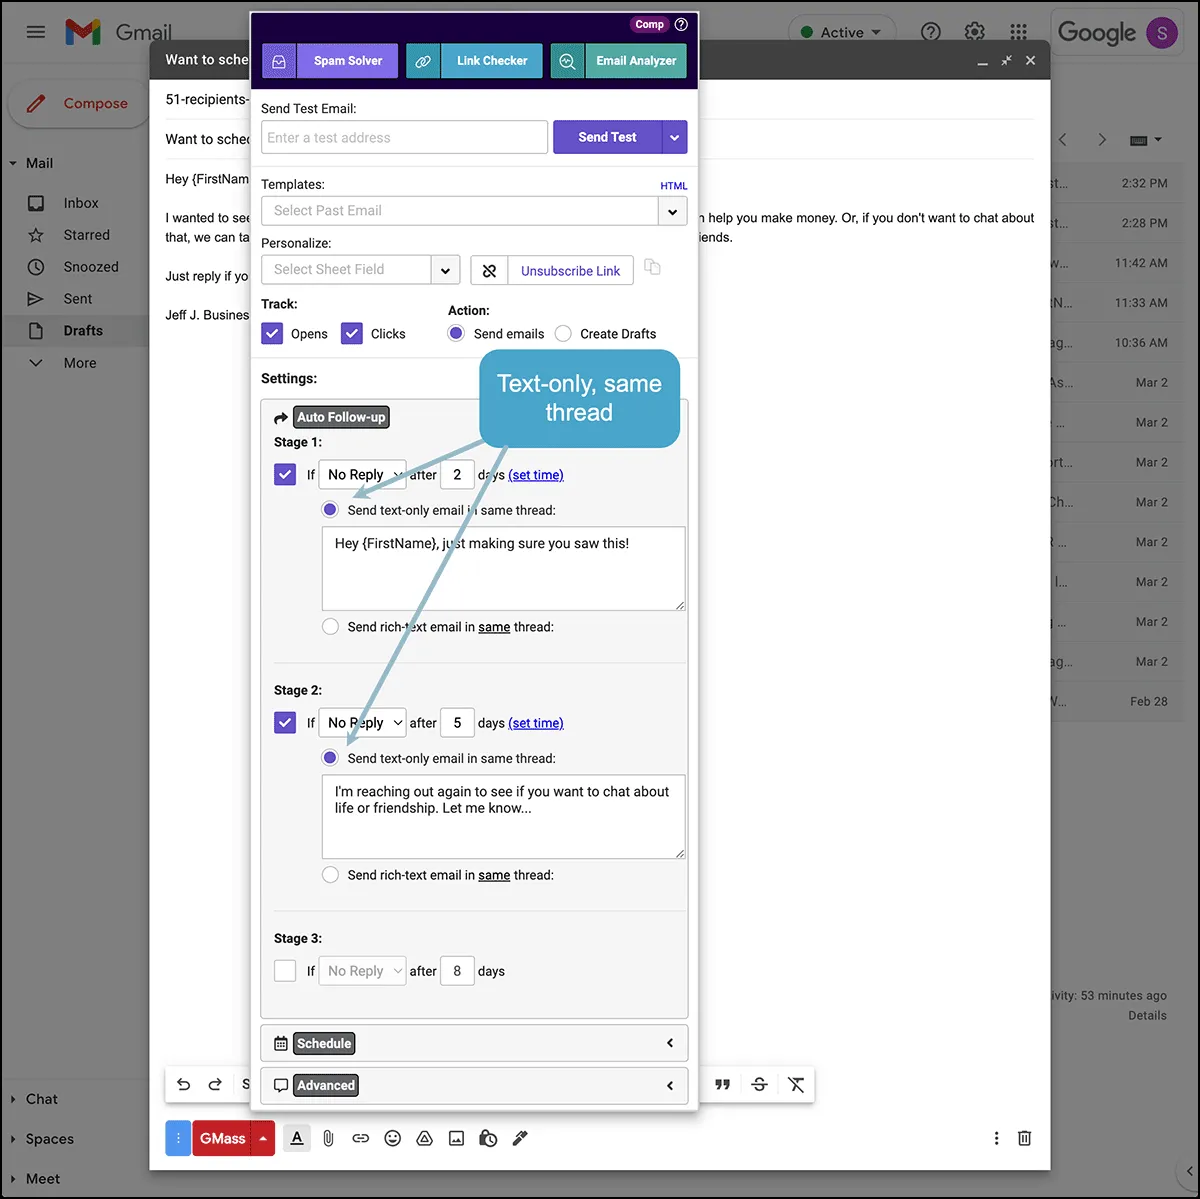This screenshot has height=1199, width=1200.
Task: Toggle text formatting options icon
Action: tap(297, 1138)
